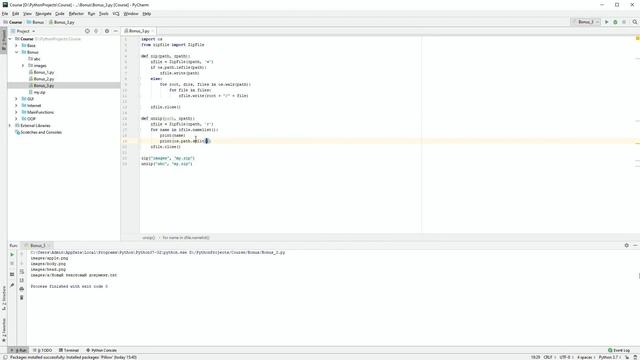This screenshot has width=640, height=360.
Task: Expand the Internet folder
Action: 17,105
